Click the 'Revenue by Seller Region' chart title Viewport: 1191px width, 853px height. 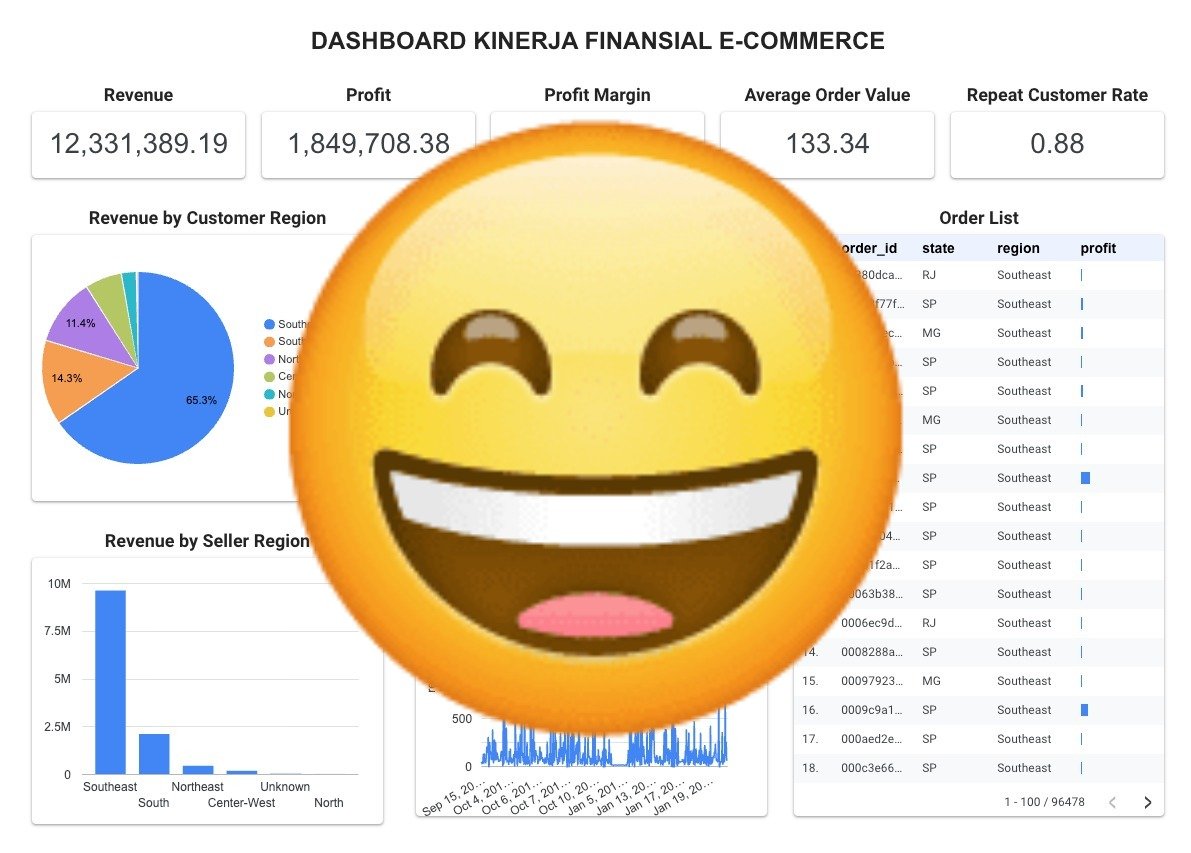tap(207, 541)
